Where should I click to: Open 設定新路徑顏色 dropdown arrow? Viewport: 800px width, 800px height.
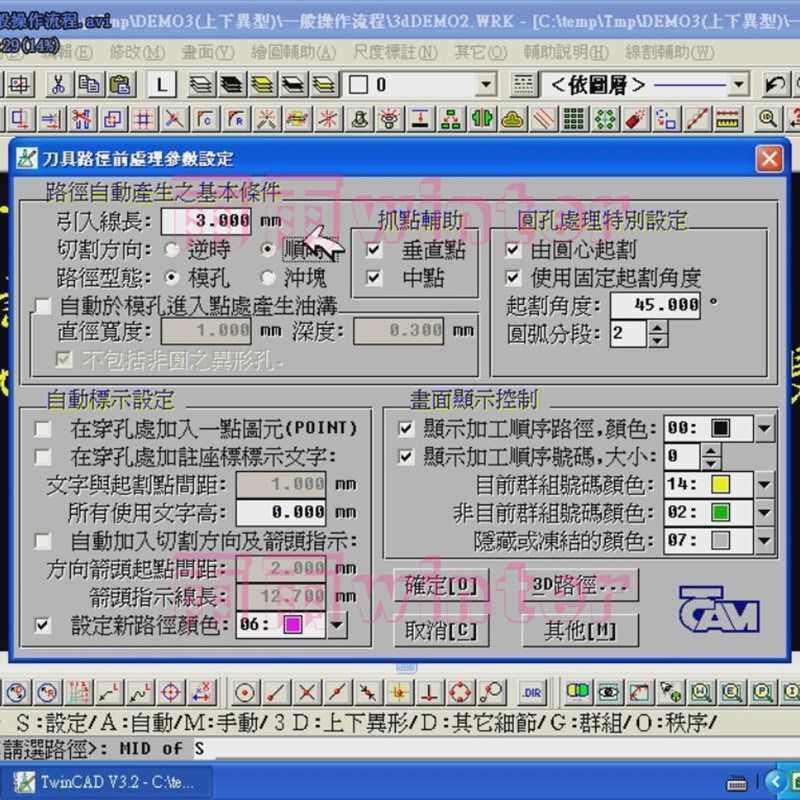[337, 624]
